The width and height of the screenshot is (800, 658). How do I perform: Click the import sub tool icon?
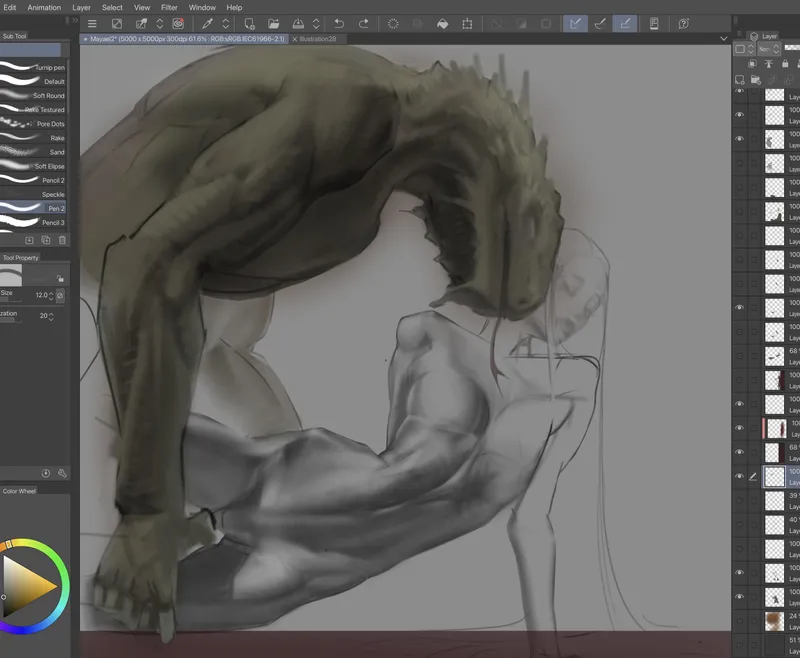click(30, 240)
